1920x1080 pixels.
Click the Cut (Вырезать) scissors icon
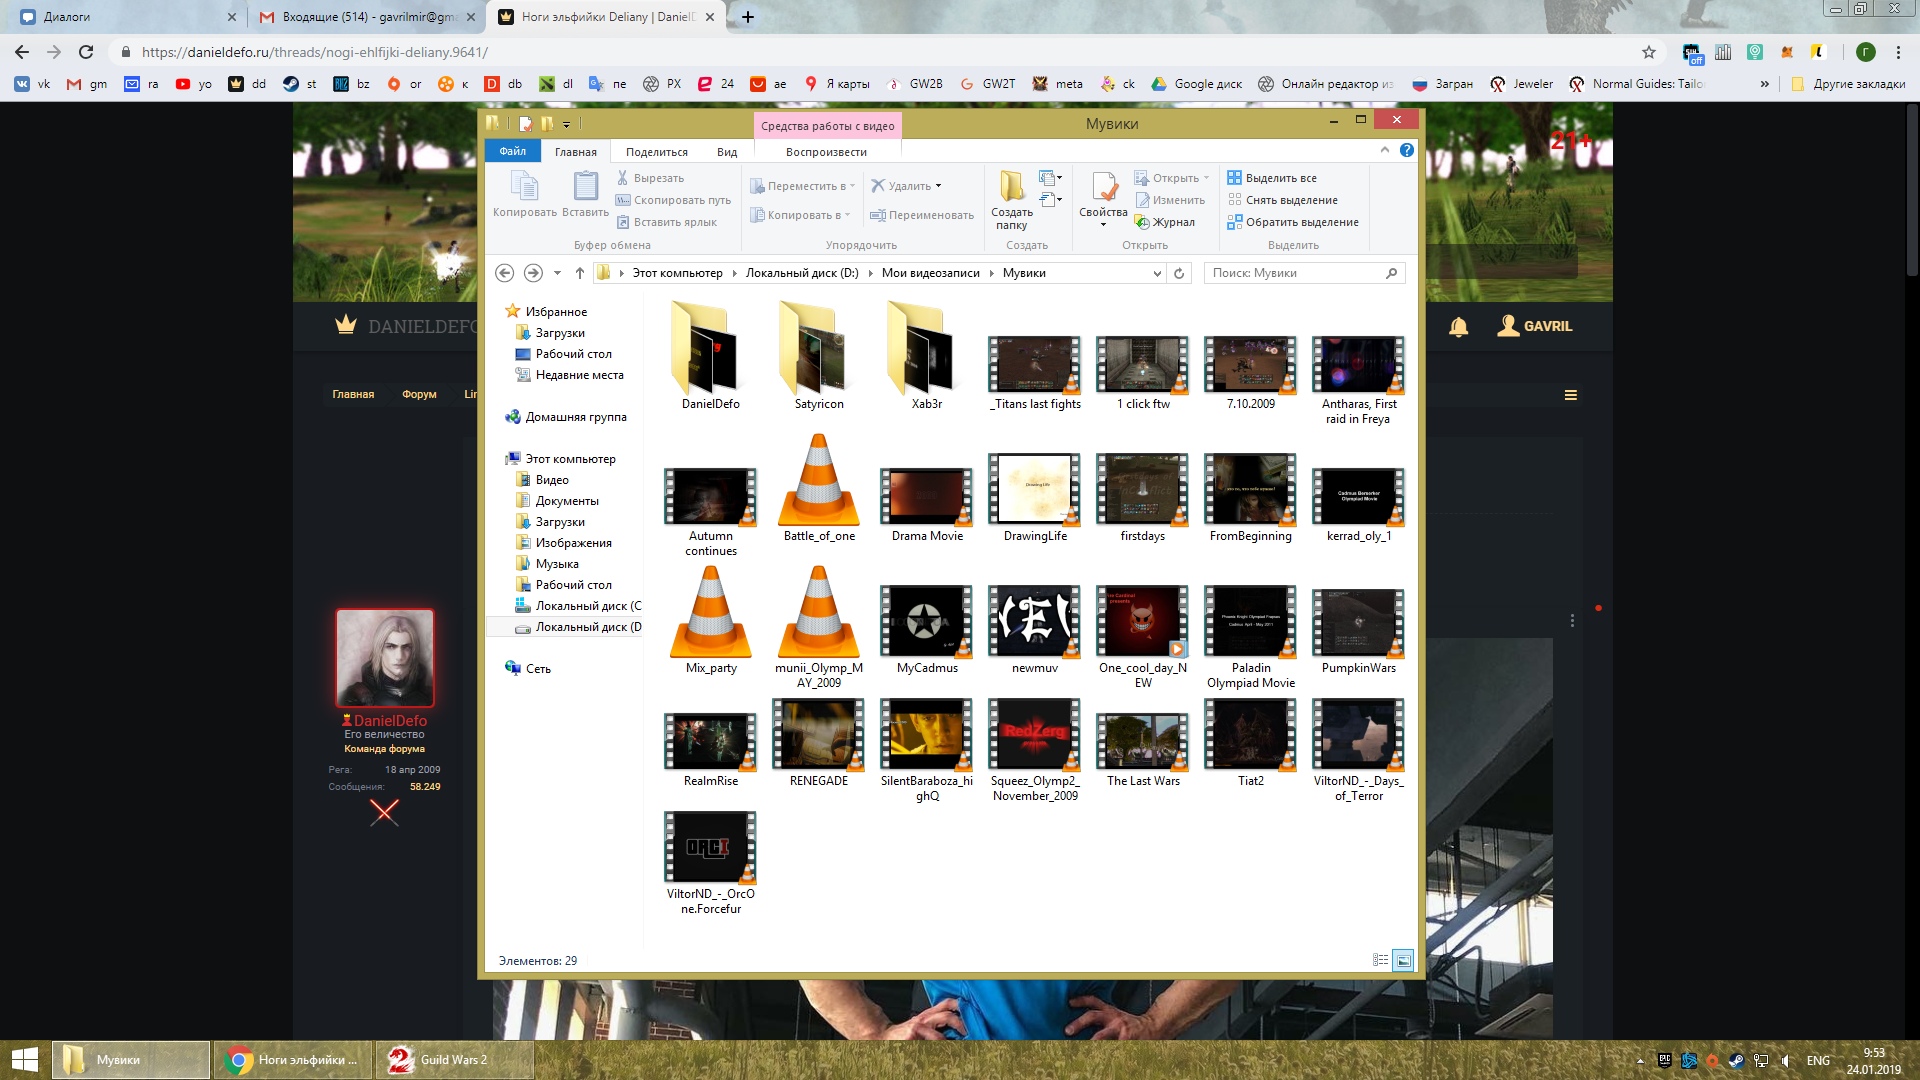click(x=622, y=178)
